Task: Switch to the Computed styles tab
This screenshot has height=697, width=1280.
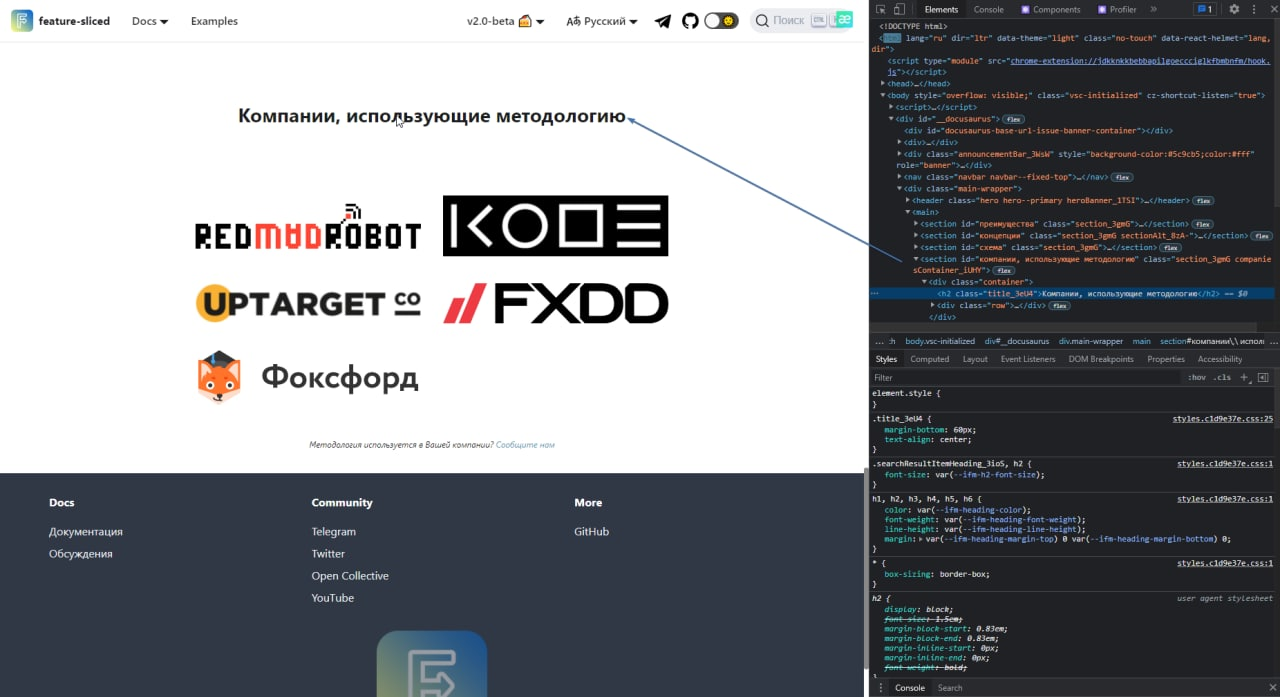Action: coord(929,359)
